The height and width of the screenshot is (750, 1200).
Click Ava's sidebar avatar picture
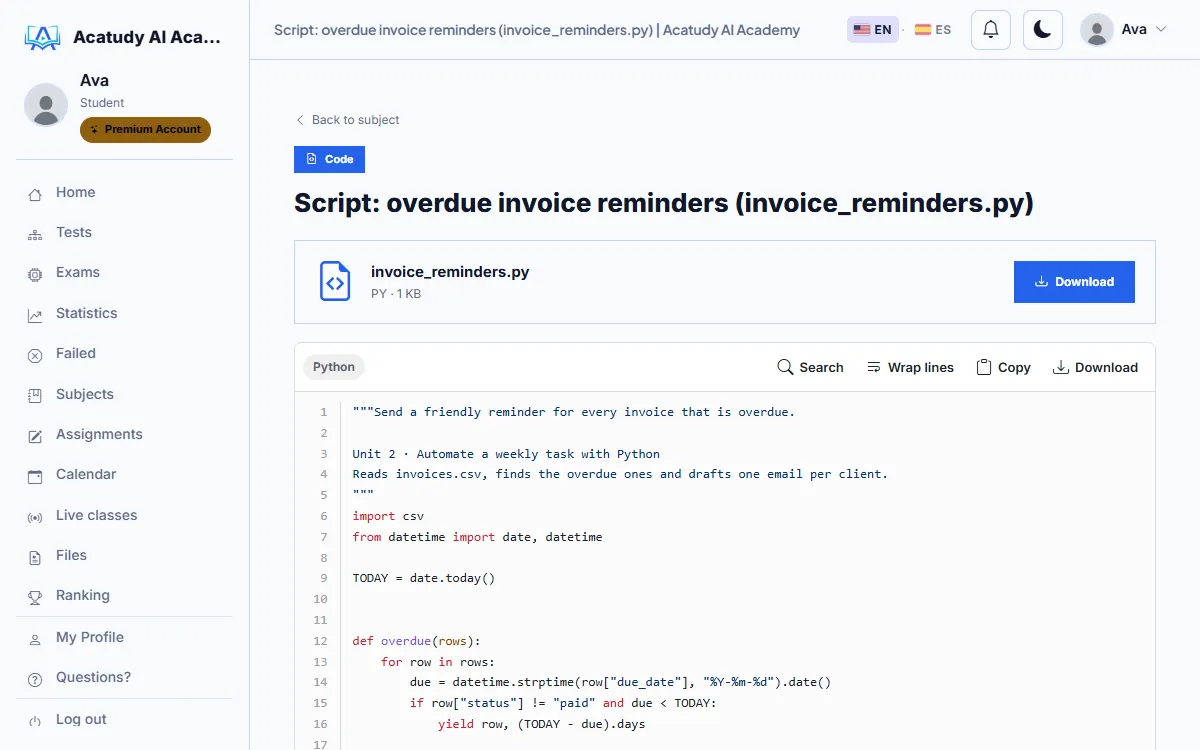(x=46, y=104)
